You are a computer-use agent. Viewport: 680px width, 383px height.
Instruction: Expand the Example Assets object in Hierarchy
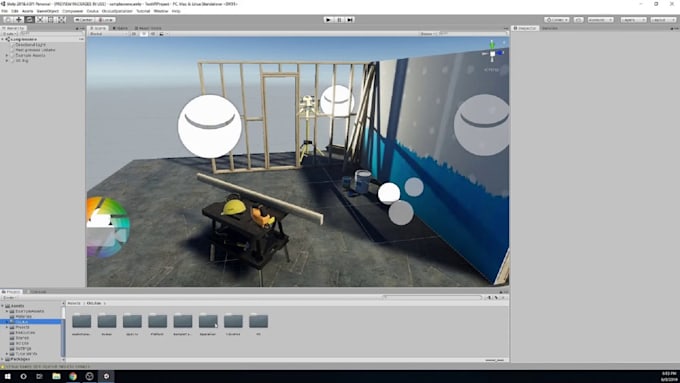tap(7, 56)
